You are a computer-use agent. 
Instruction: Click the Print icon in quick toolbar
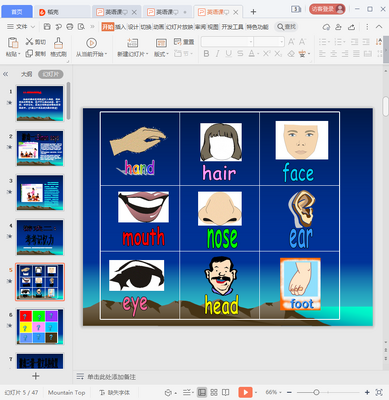click(70, 27)
